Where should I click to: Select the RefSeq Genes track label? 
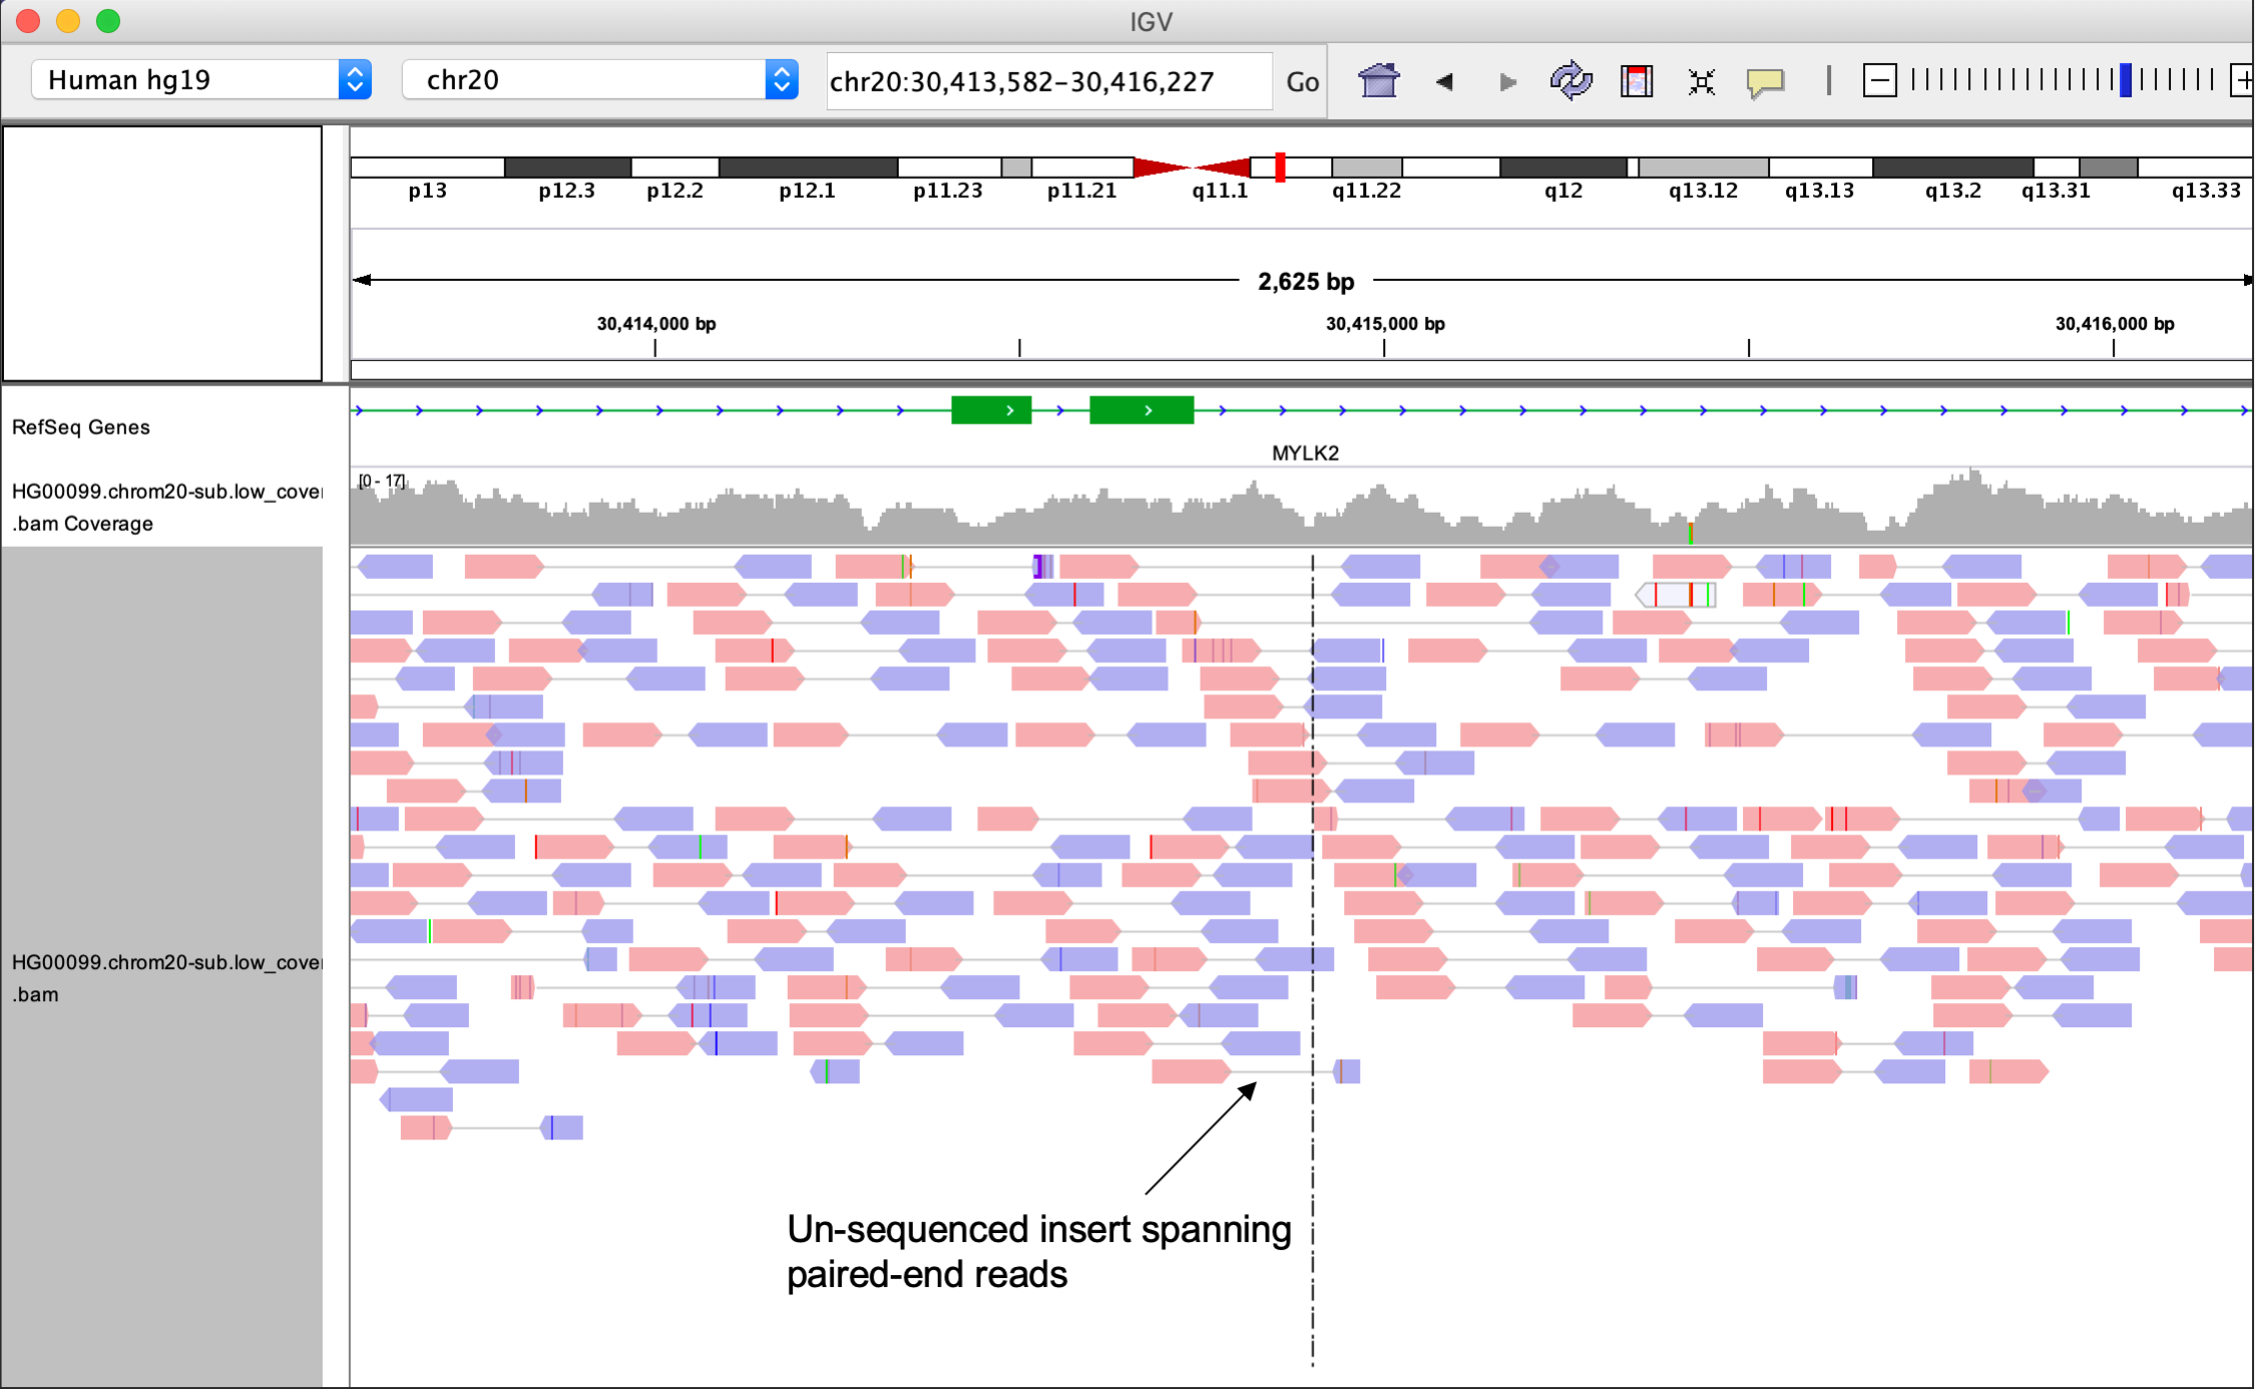pyautogui.click(x=81, y=427)
